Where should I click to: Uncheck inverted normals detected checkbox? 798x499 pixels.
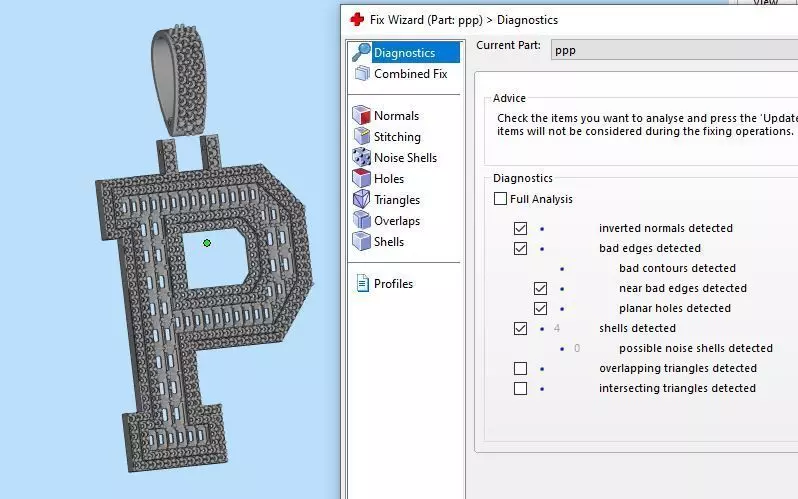(520, 228)
